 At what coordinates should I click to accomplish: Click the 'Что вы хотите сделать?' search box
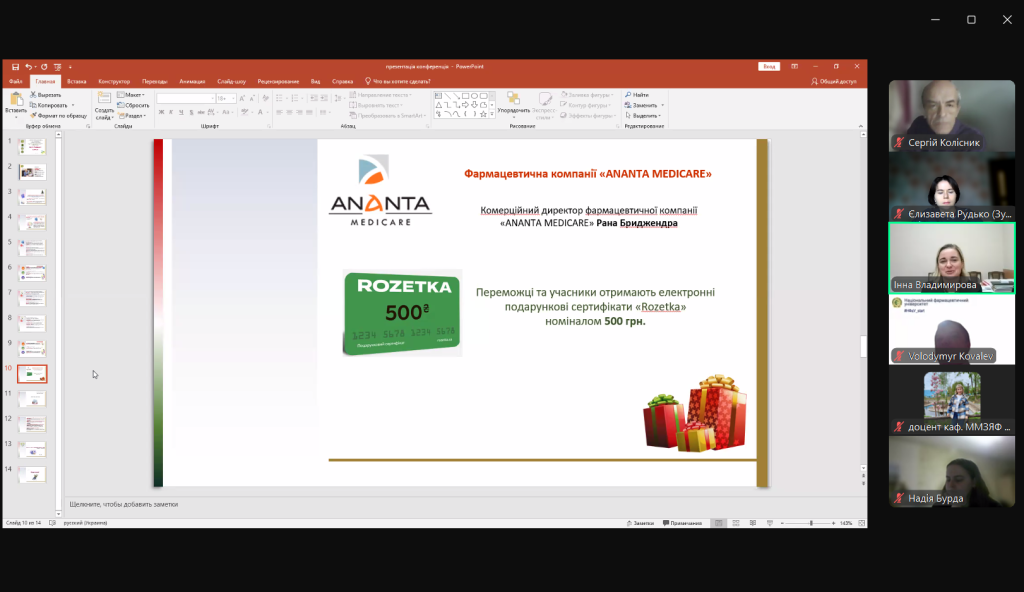pos(398,82)
